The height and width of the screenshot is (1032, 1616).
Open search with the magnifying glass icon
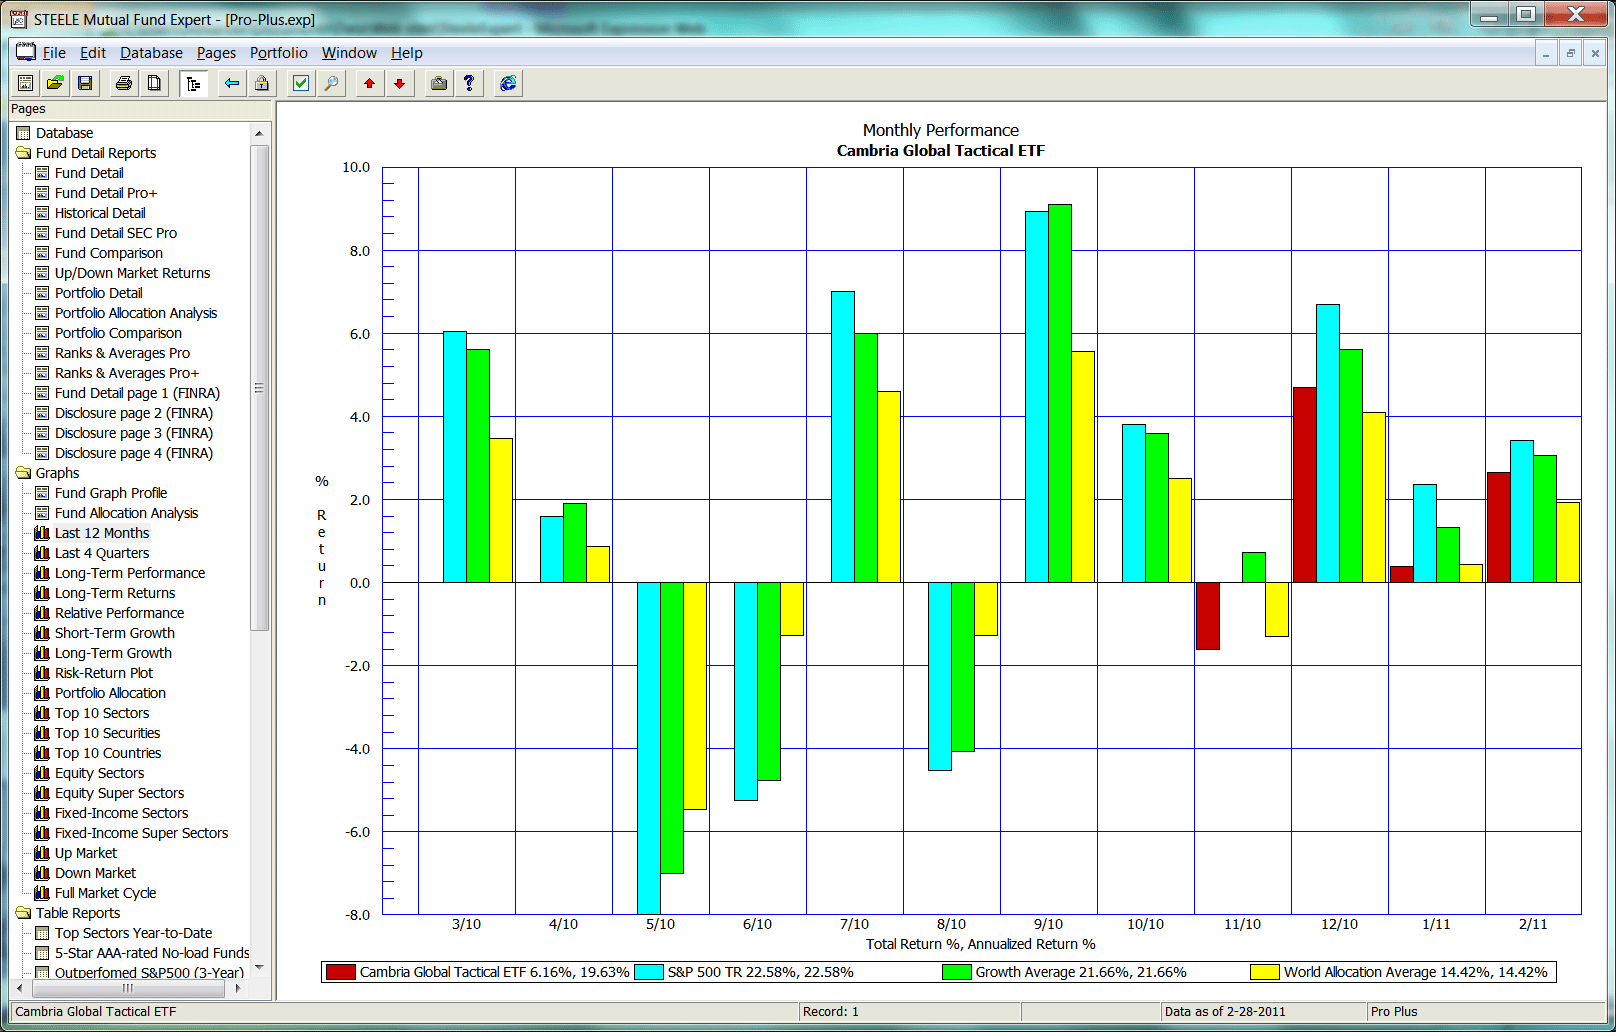click(x=331, y=83)
